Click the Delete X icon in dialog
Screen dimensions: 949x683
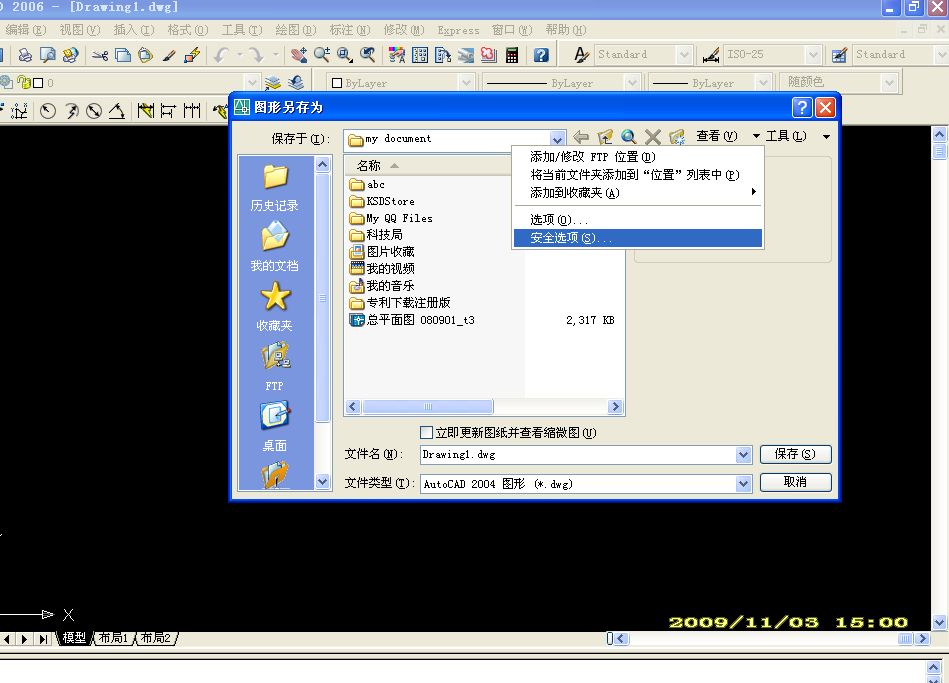tap(652, 137)
